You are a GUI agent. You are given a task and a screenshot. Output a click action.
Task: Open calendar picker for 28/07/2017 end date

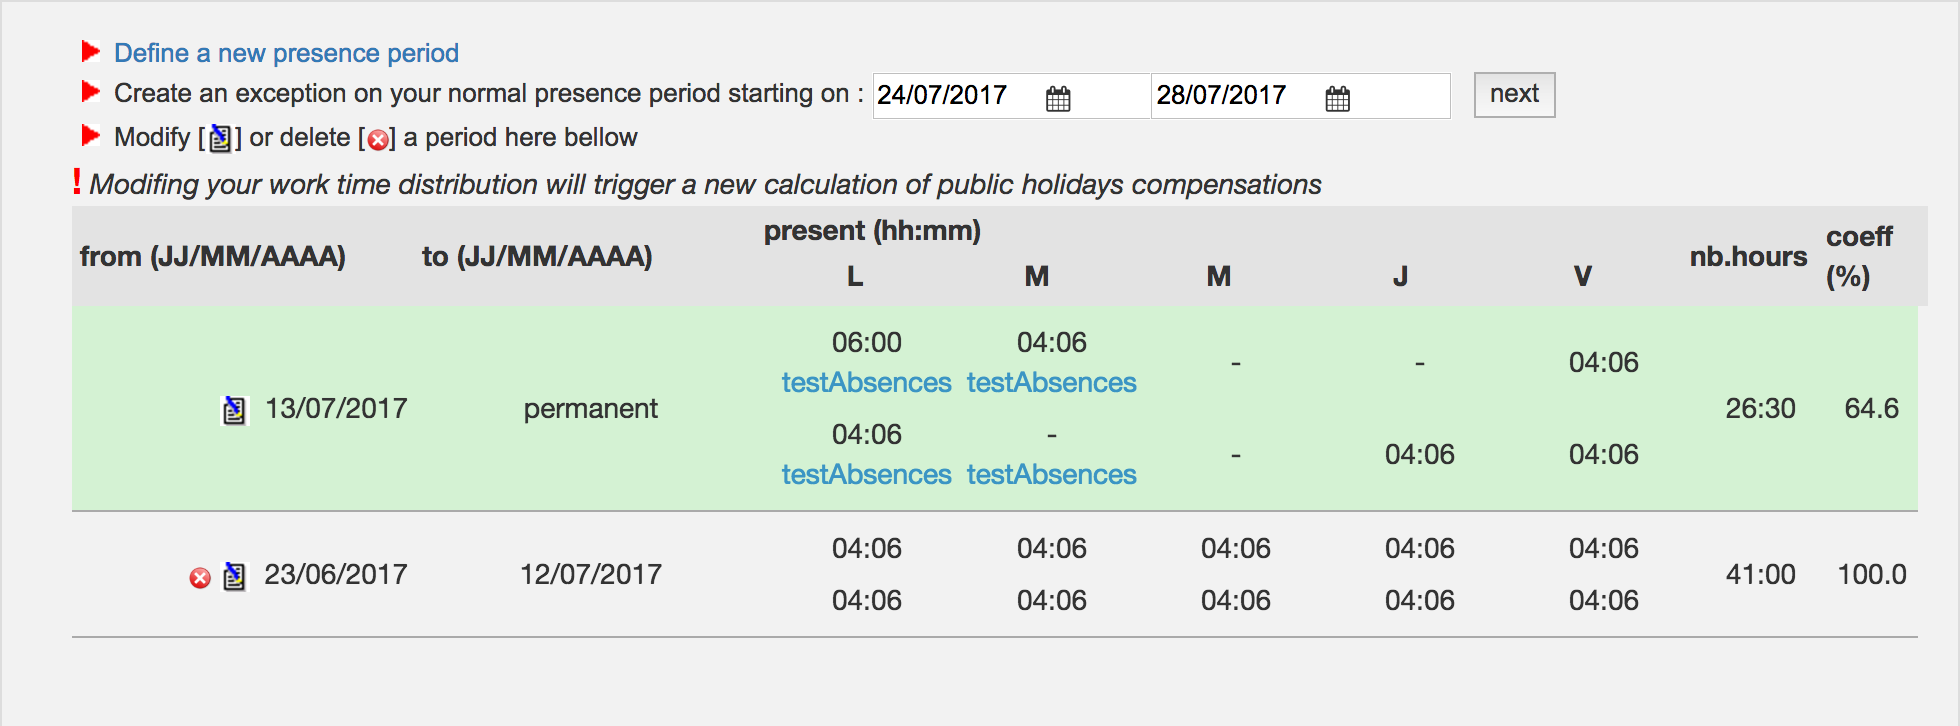click(x=1337, y=98)
